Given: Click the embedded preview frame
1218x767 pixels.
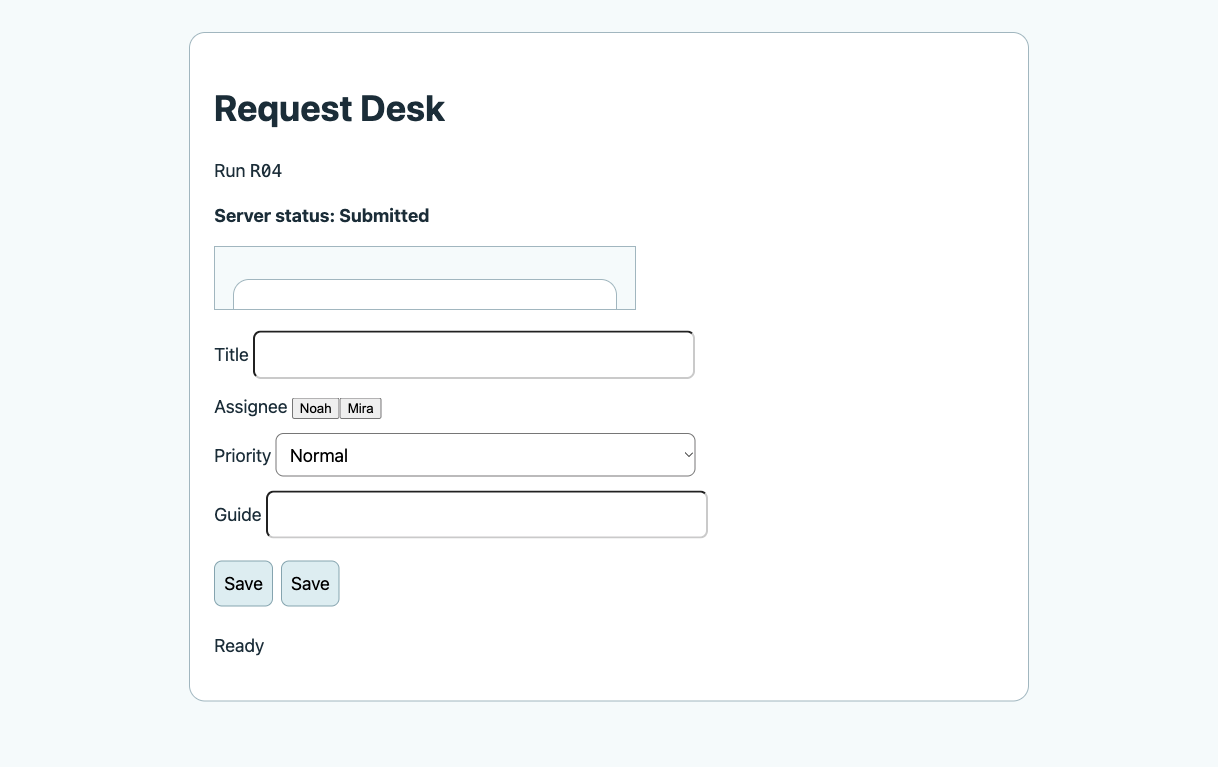Looking at the screenshot, I should tap(425, 278).
